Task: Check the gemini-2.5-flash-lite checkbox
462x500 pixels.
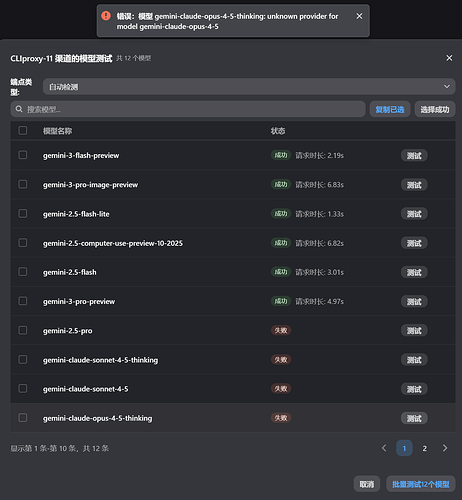Action: (23, 213)
